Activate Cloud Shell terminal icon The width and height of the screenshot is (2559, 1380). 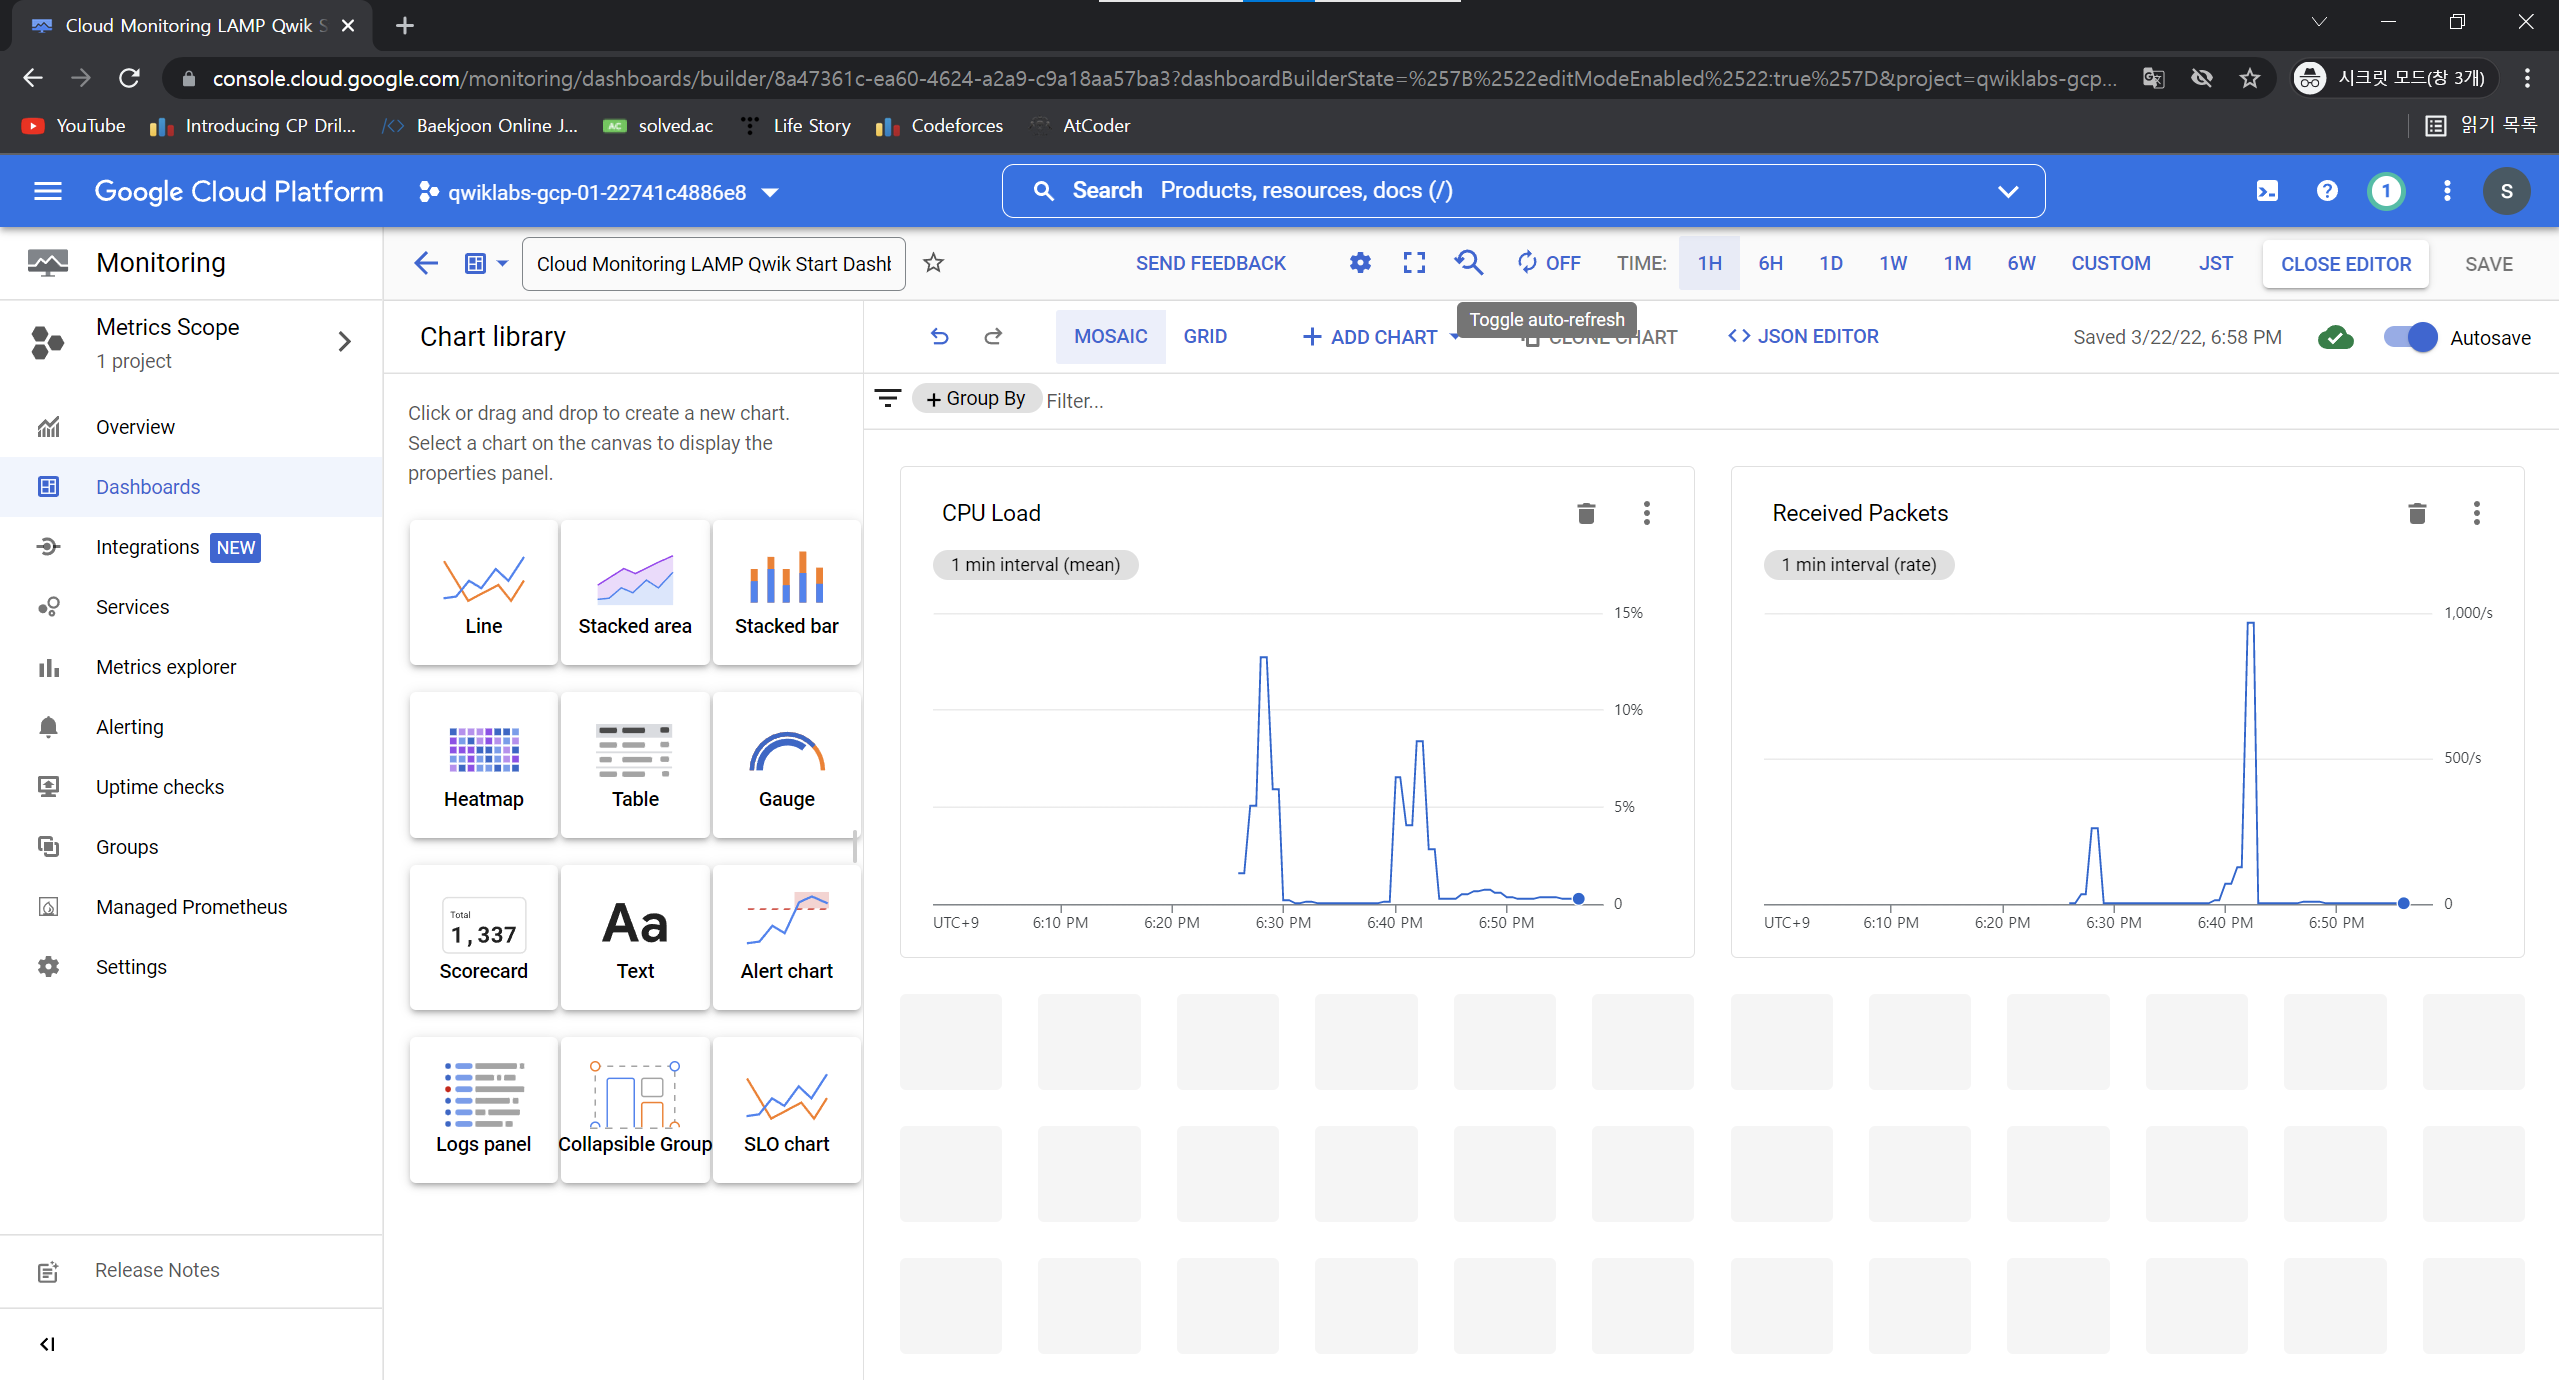coord(2267,191)
